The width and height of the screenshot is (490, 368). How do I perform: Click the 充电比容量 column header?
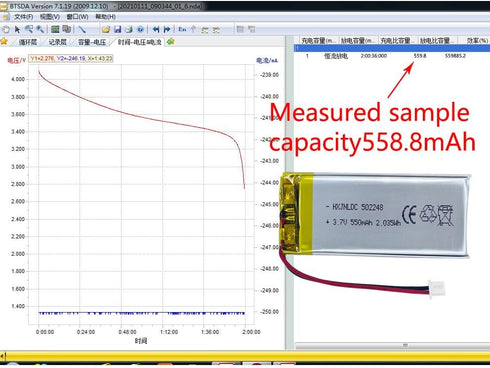398,40
